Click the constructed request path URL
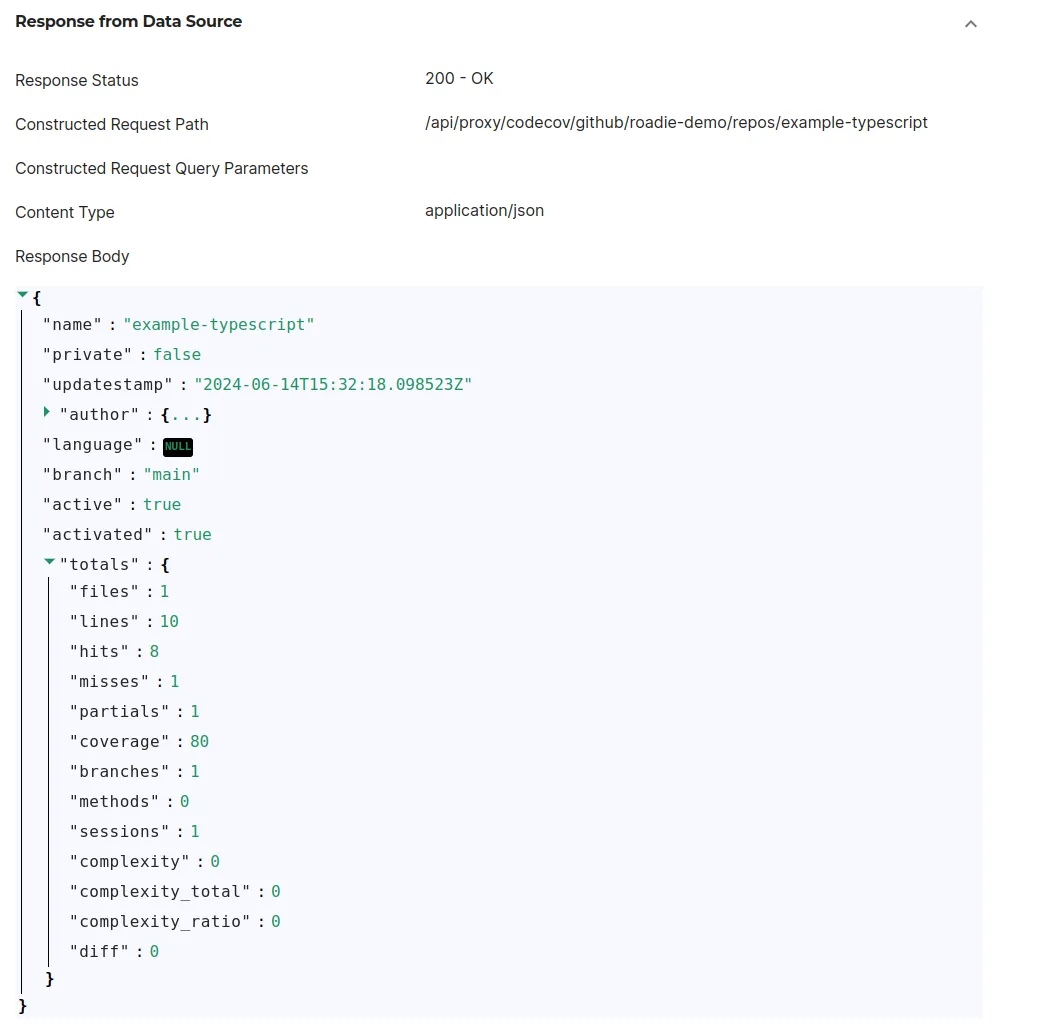 [x=675, y=123]
